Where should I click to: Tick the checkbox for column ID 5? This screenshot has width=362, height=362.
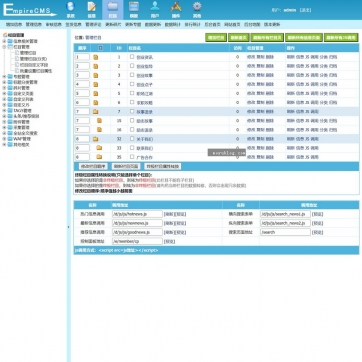click(132, 93)
